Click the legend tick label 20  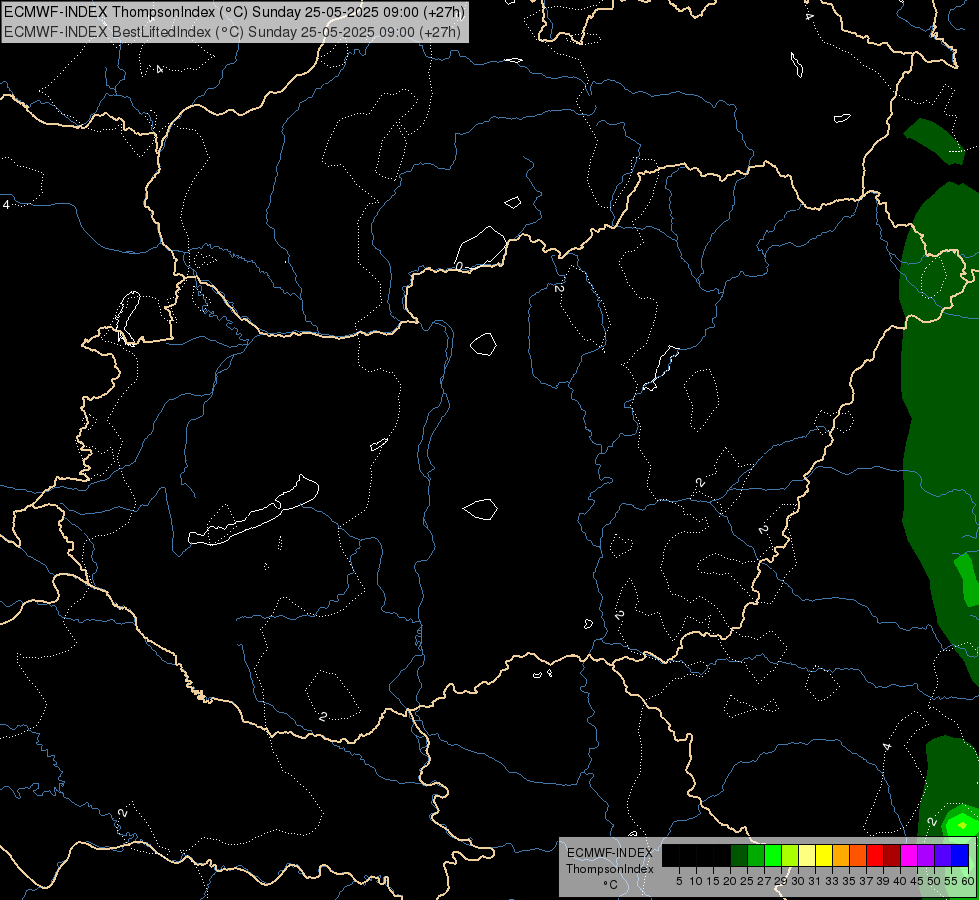coord(730,881)
